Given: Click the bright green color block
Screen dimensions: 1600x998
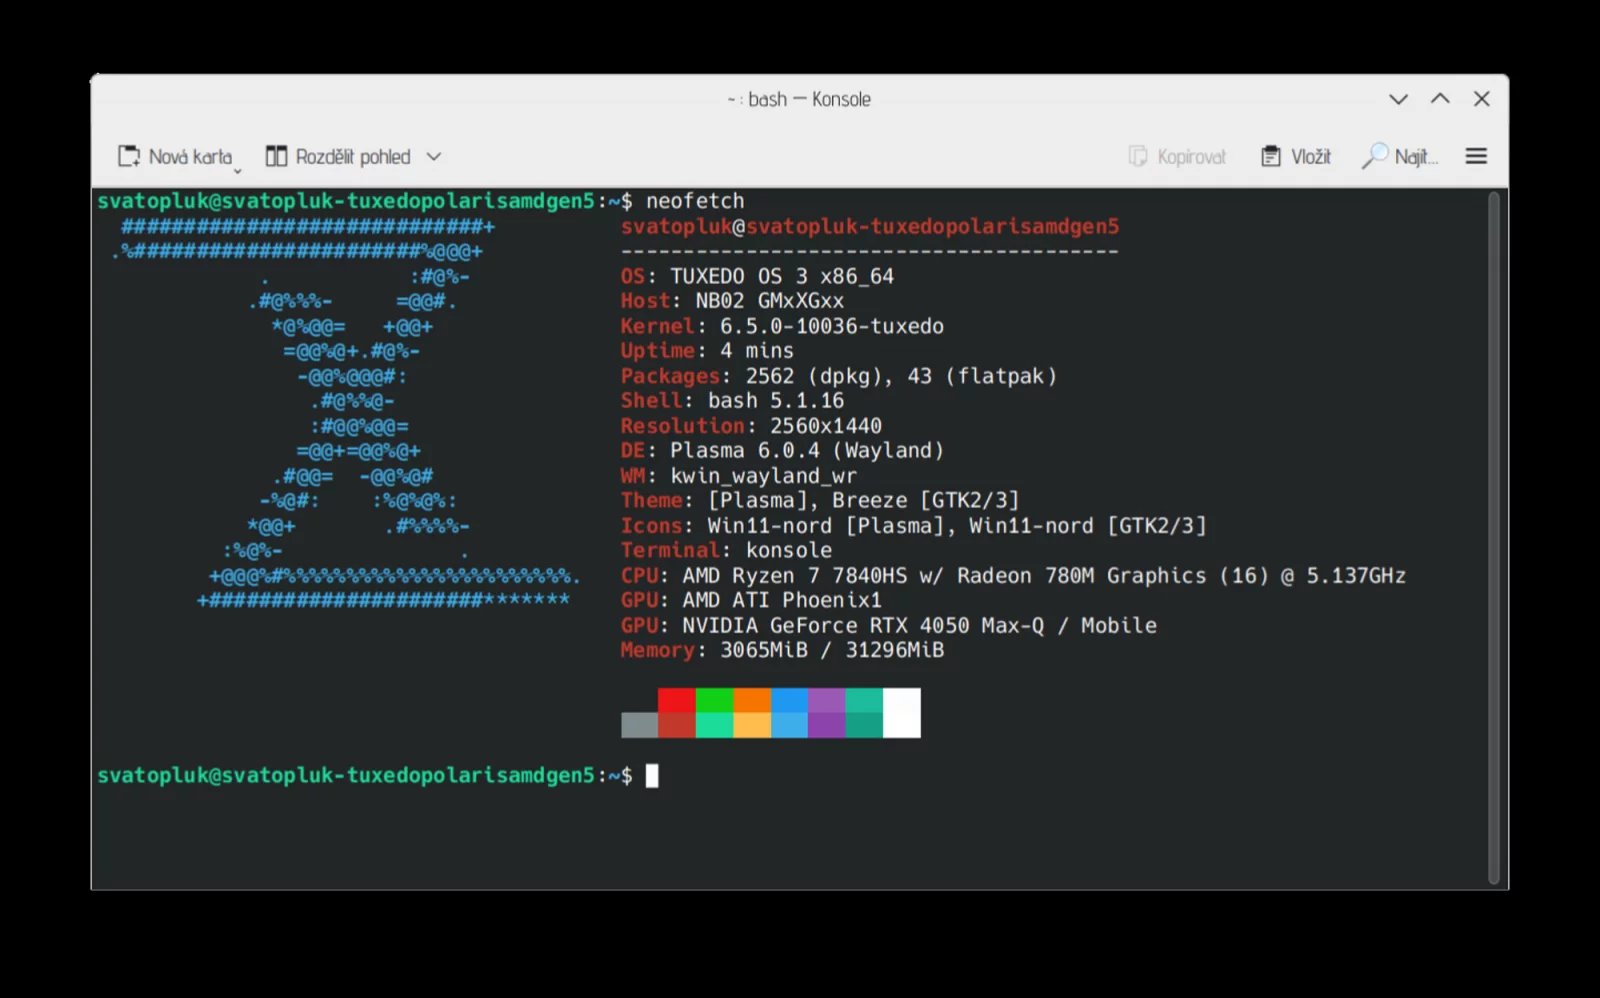Looking at the screenshot, I should (714, 700).
